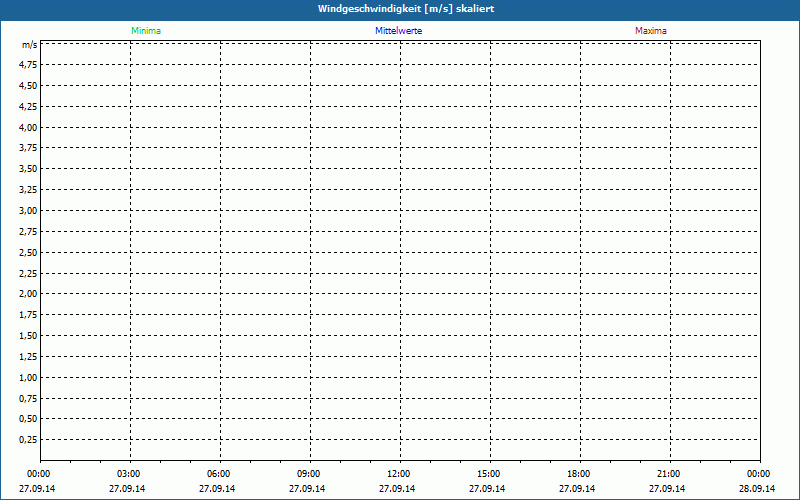Click the '00:00' label above 28.09.14
The width and height of the screenshot is (800, 500).
coord(759,474)
